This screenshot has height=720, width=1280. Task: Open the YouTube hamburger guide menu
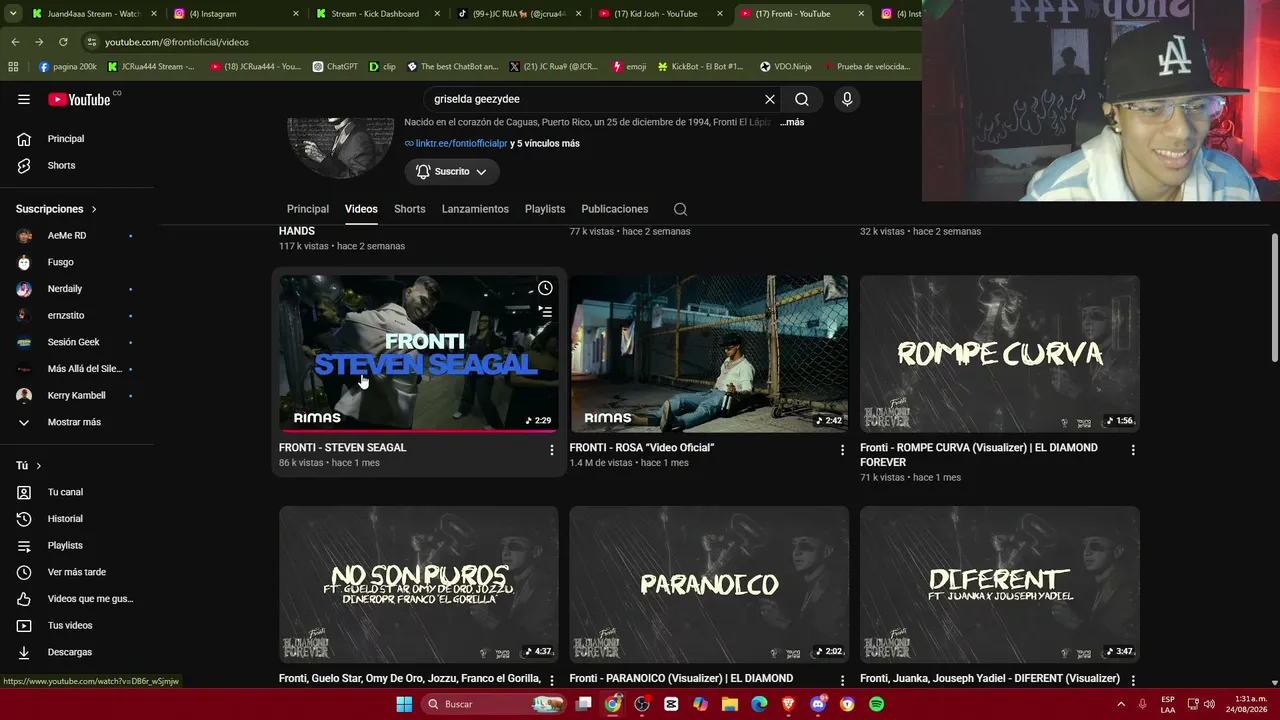(24, 99)
